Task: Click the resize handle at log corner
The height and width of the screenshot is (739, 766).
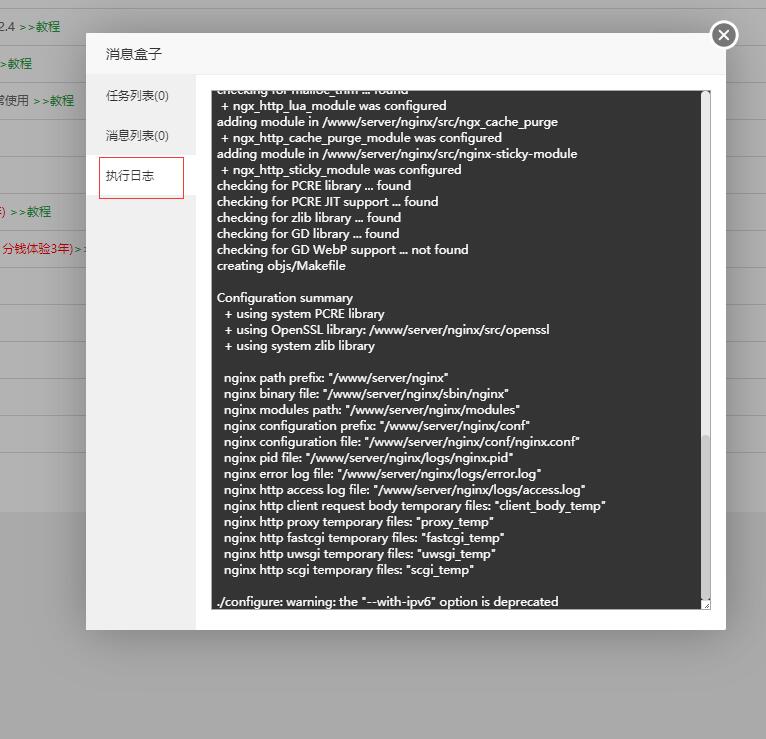Action: coord(706,604)
